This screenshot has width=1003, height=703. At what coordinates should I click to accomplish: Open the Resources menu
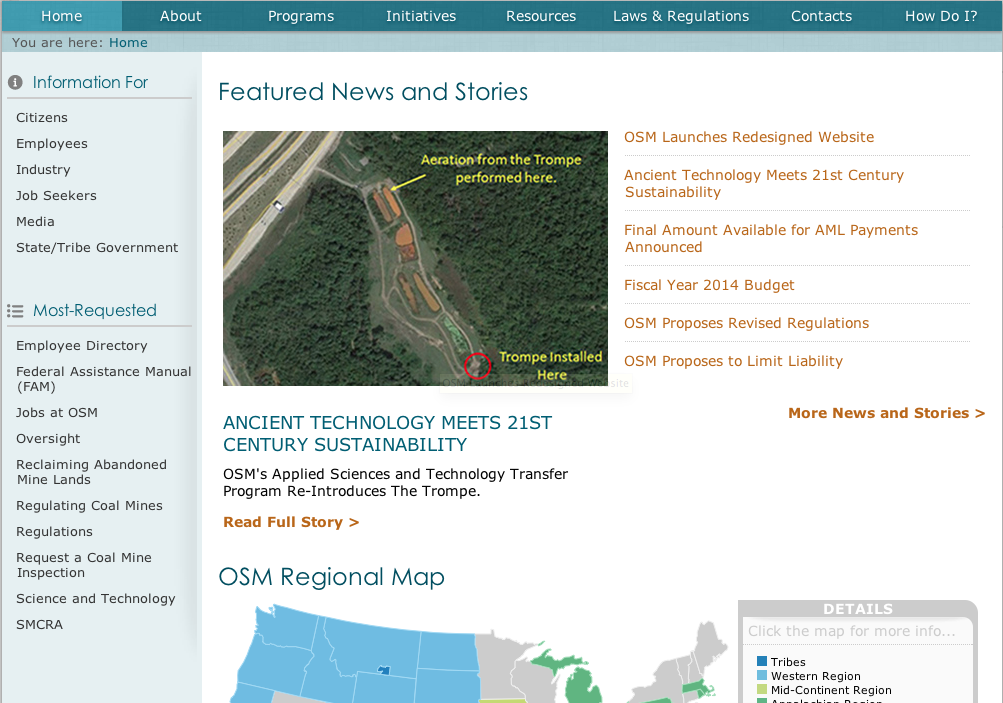[541, 16]
